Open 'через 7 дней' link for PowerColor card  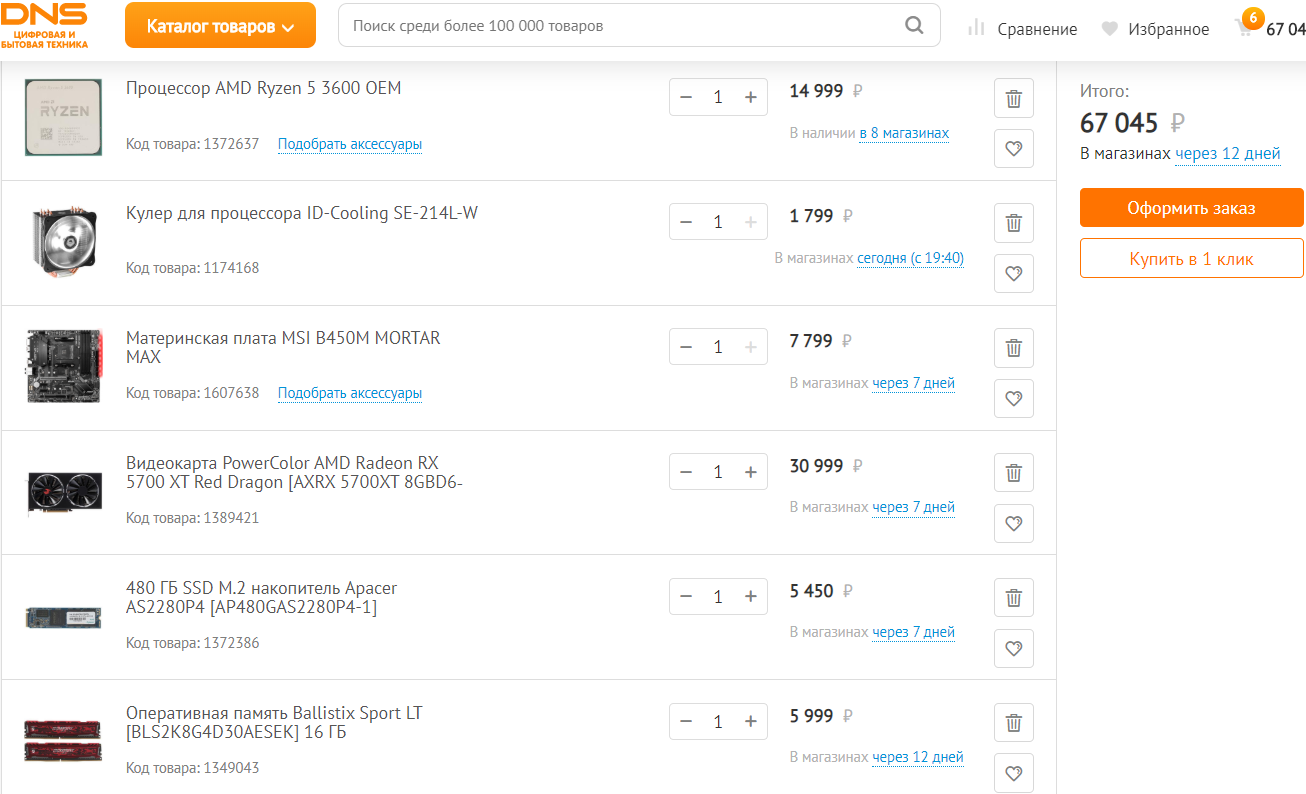click(x=913, y=507)
